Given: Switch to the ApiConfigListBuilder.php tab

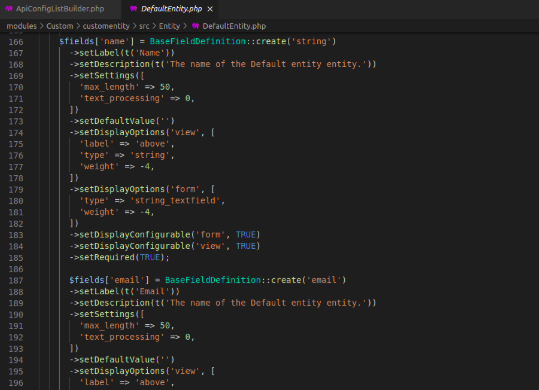Looking at the screenshot, I should pyautogui.click(x=60, y=9).
